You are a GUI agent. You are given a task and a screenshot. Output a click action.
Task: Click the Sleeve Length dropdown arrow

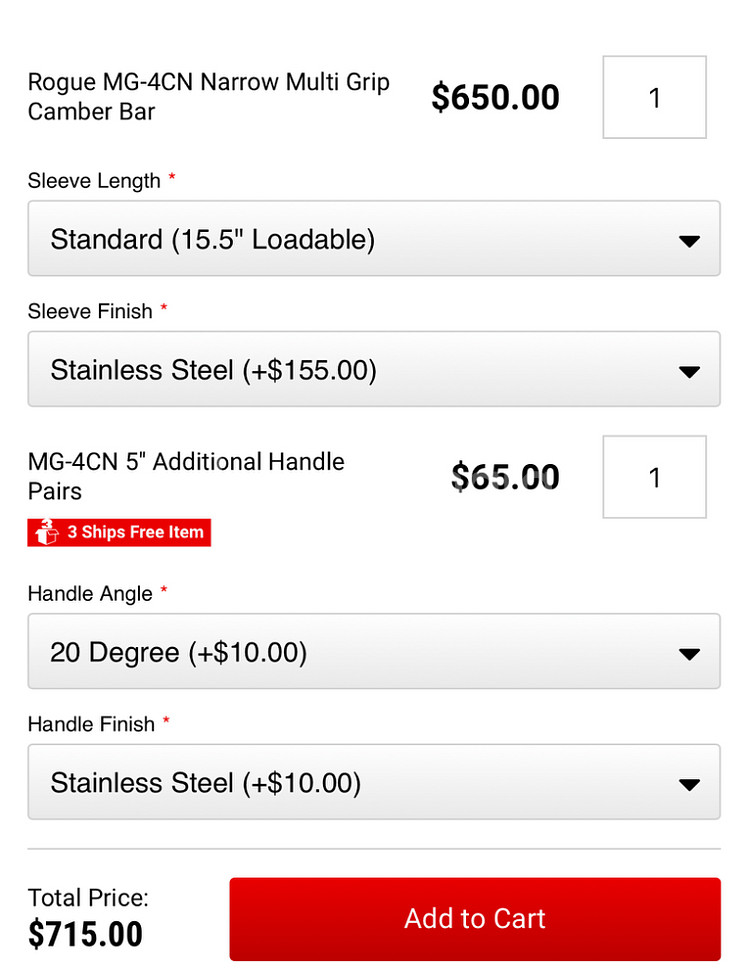point(689,240)
